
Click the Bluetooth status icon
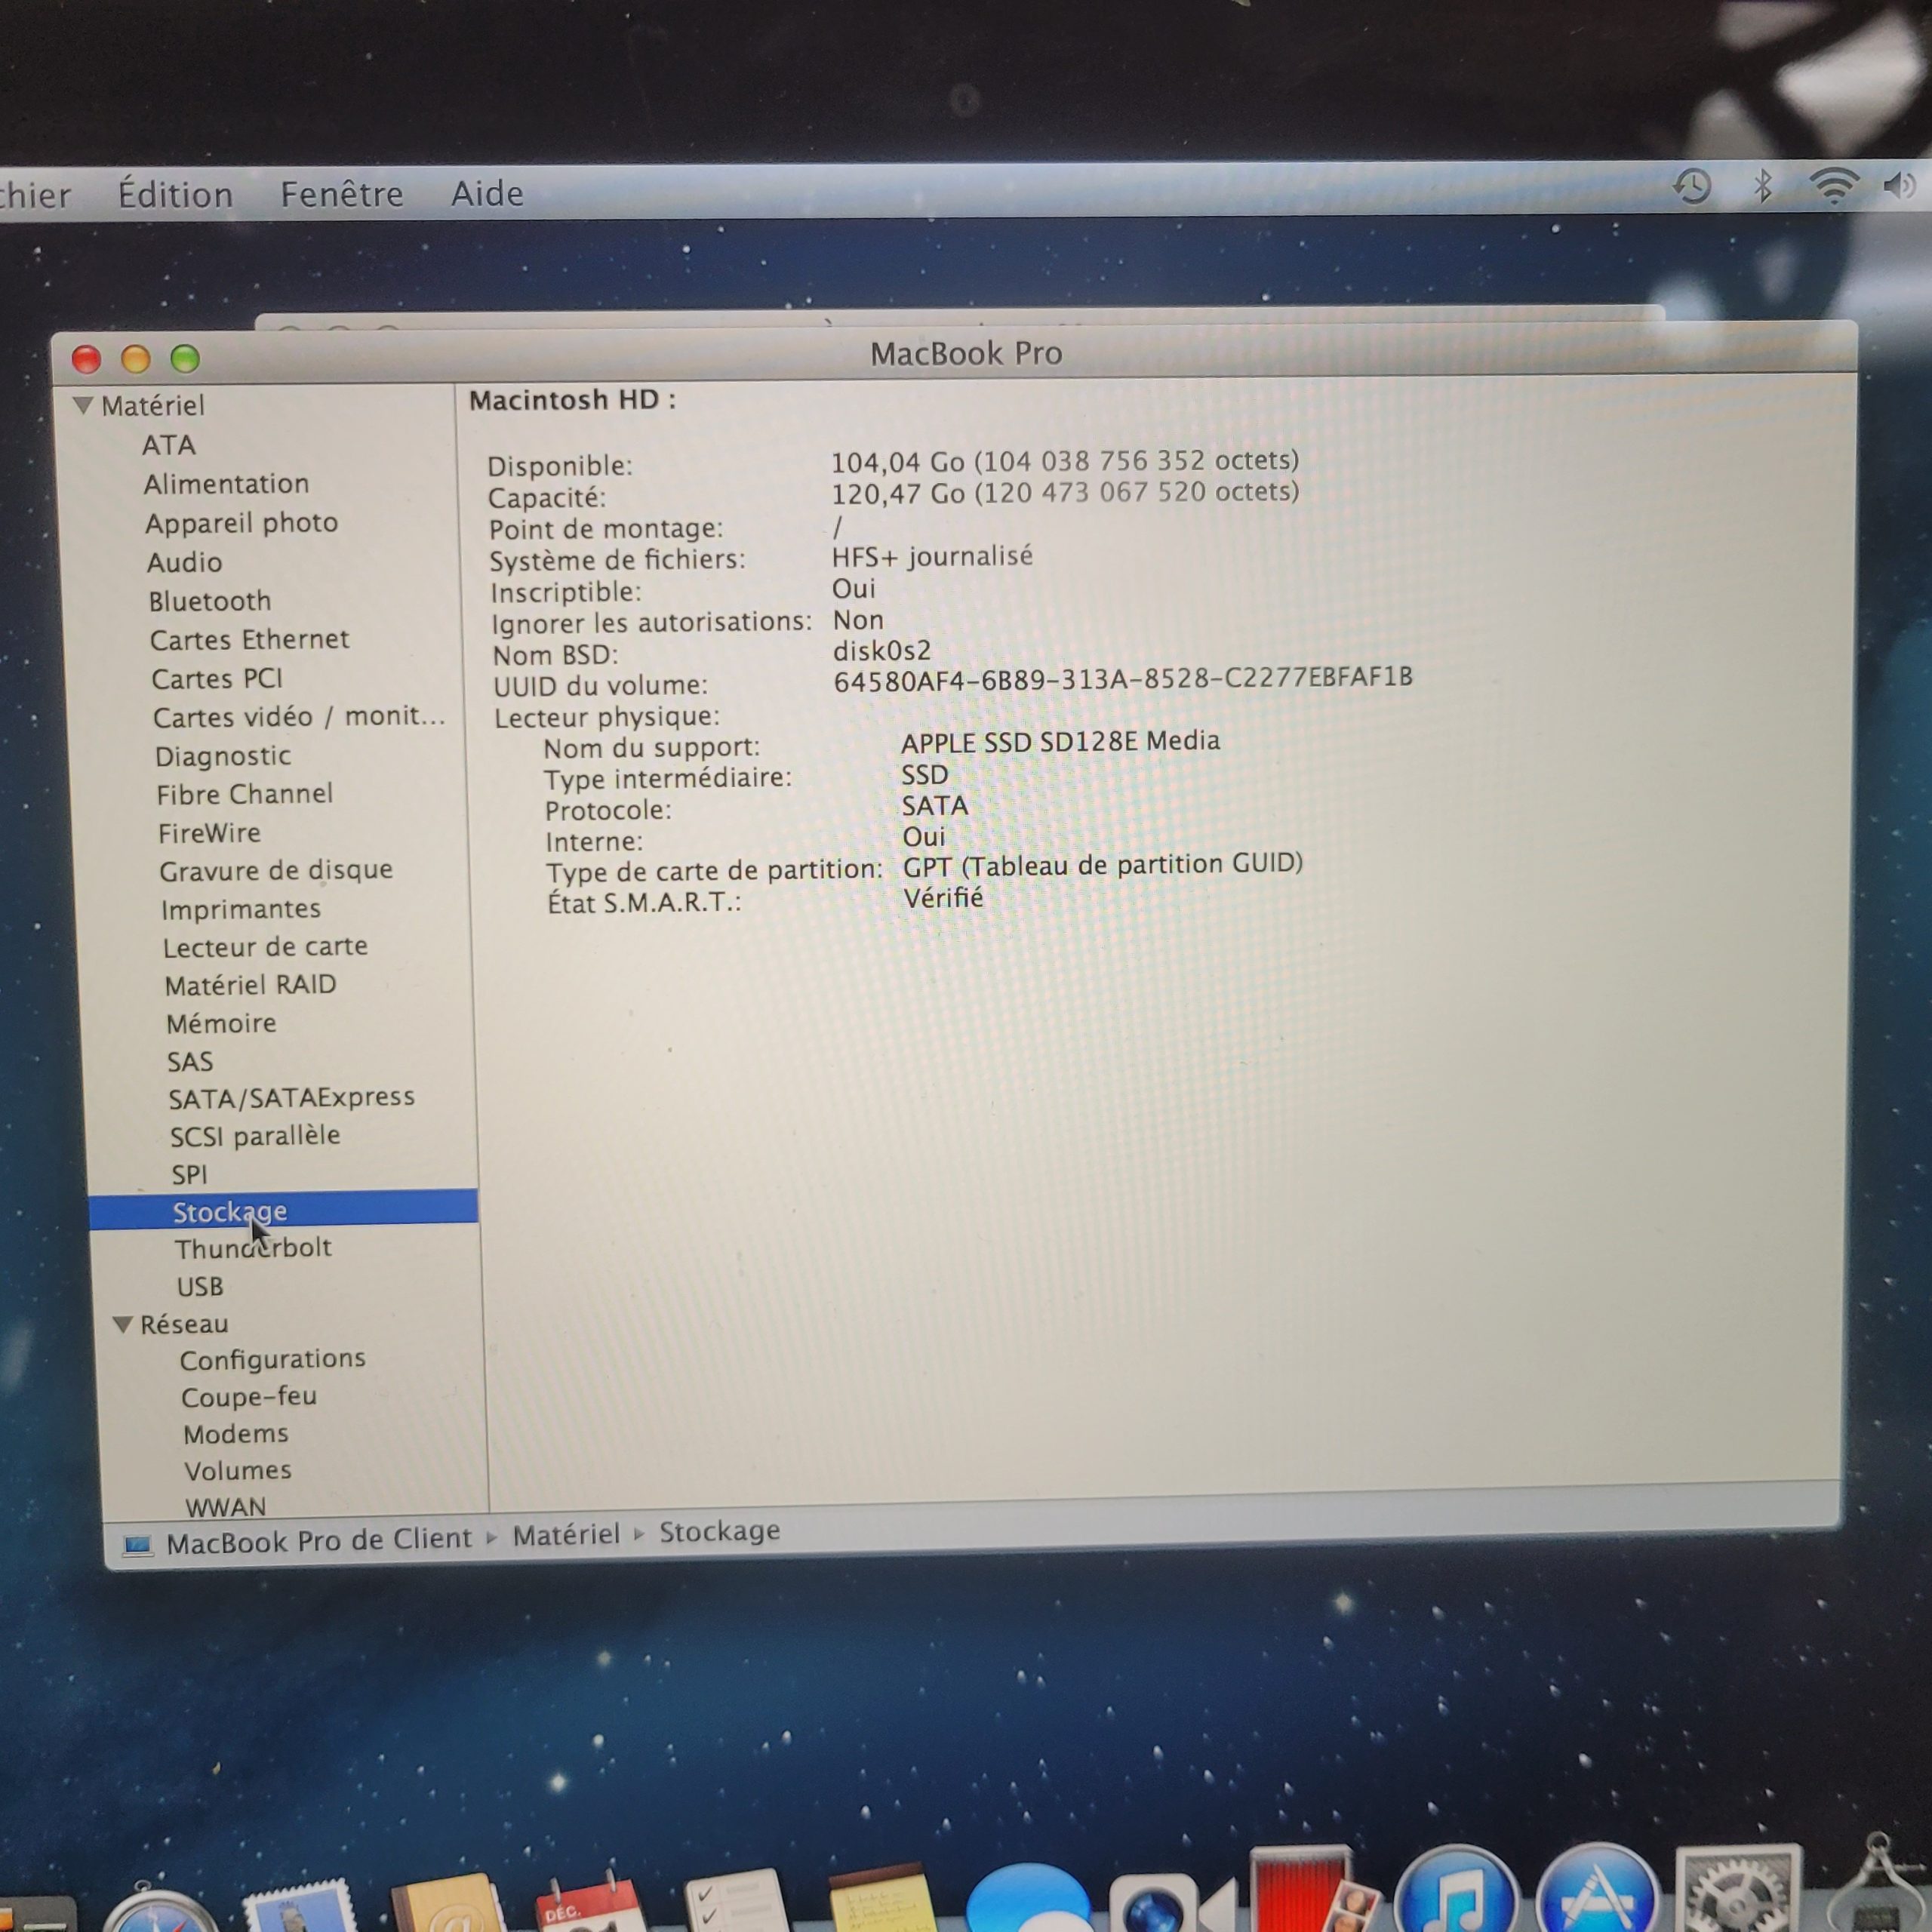point(1763,186)
